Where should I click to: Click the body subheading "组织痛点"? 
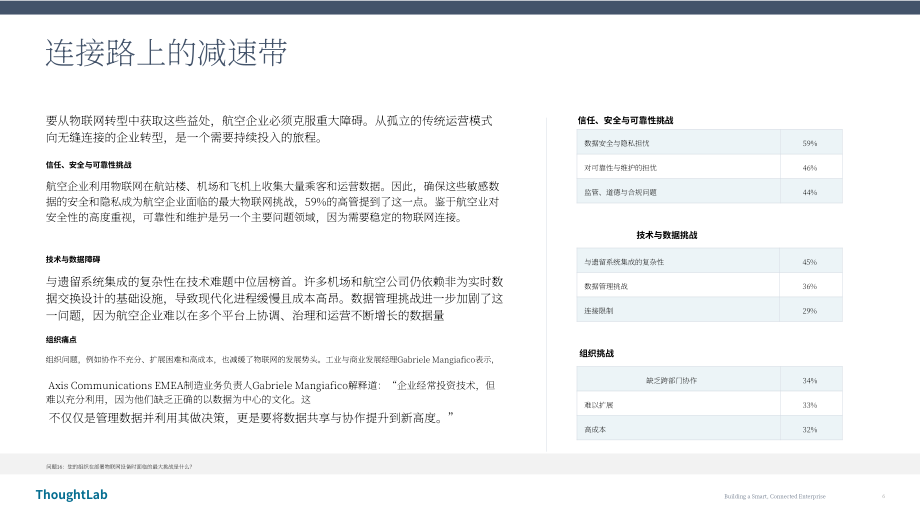tap(61, 339)
